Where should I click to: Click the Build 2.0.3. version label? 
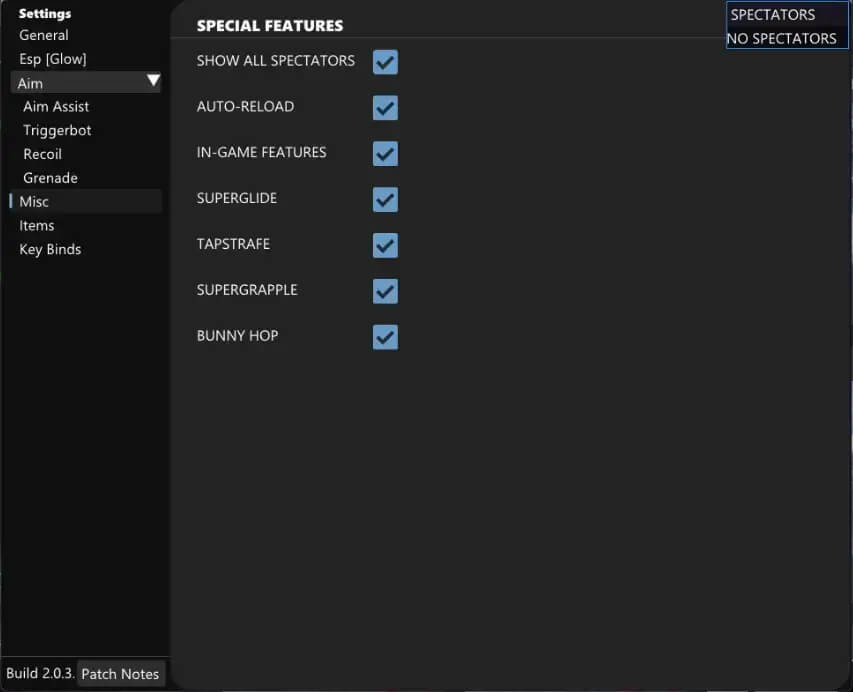point(40,674)
